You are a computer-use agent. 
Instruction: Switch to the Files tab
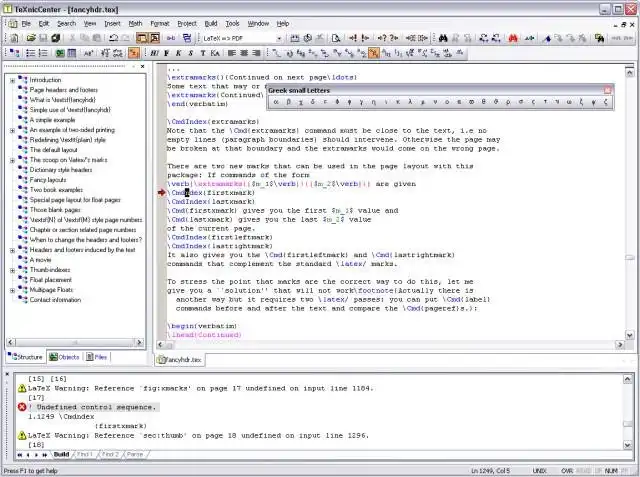click(x=99, y=356)
